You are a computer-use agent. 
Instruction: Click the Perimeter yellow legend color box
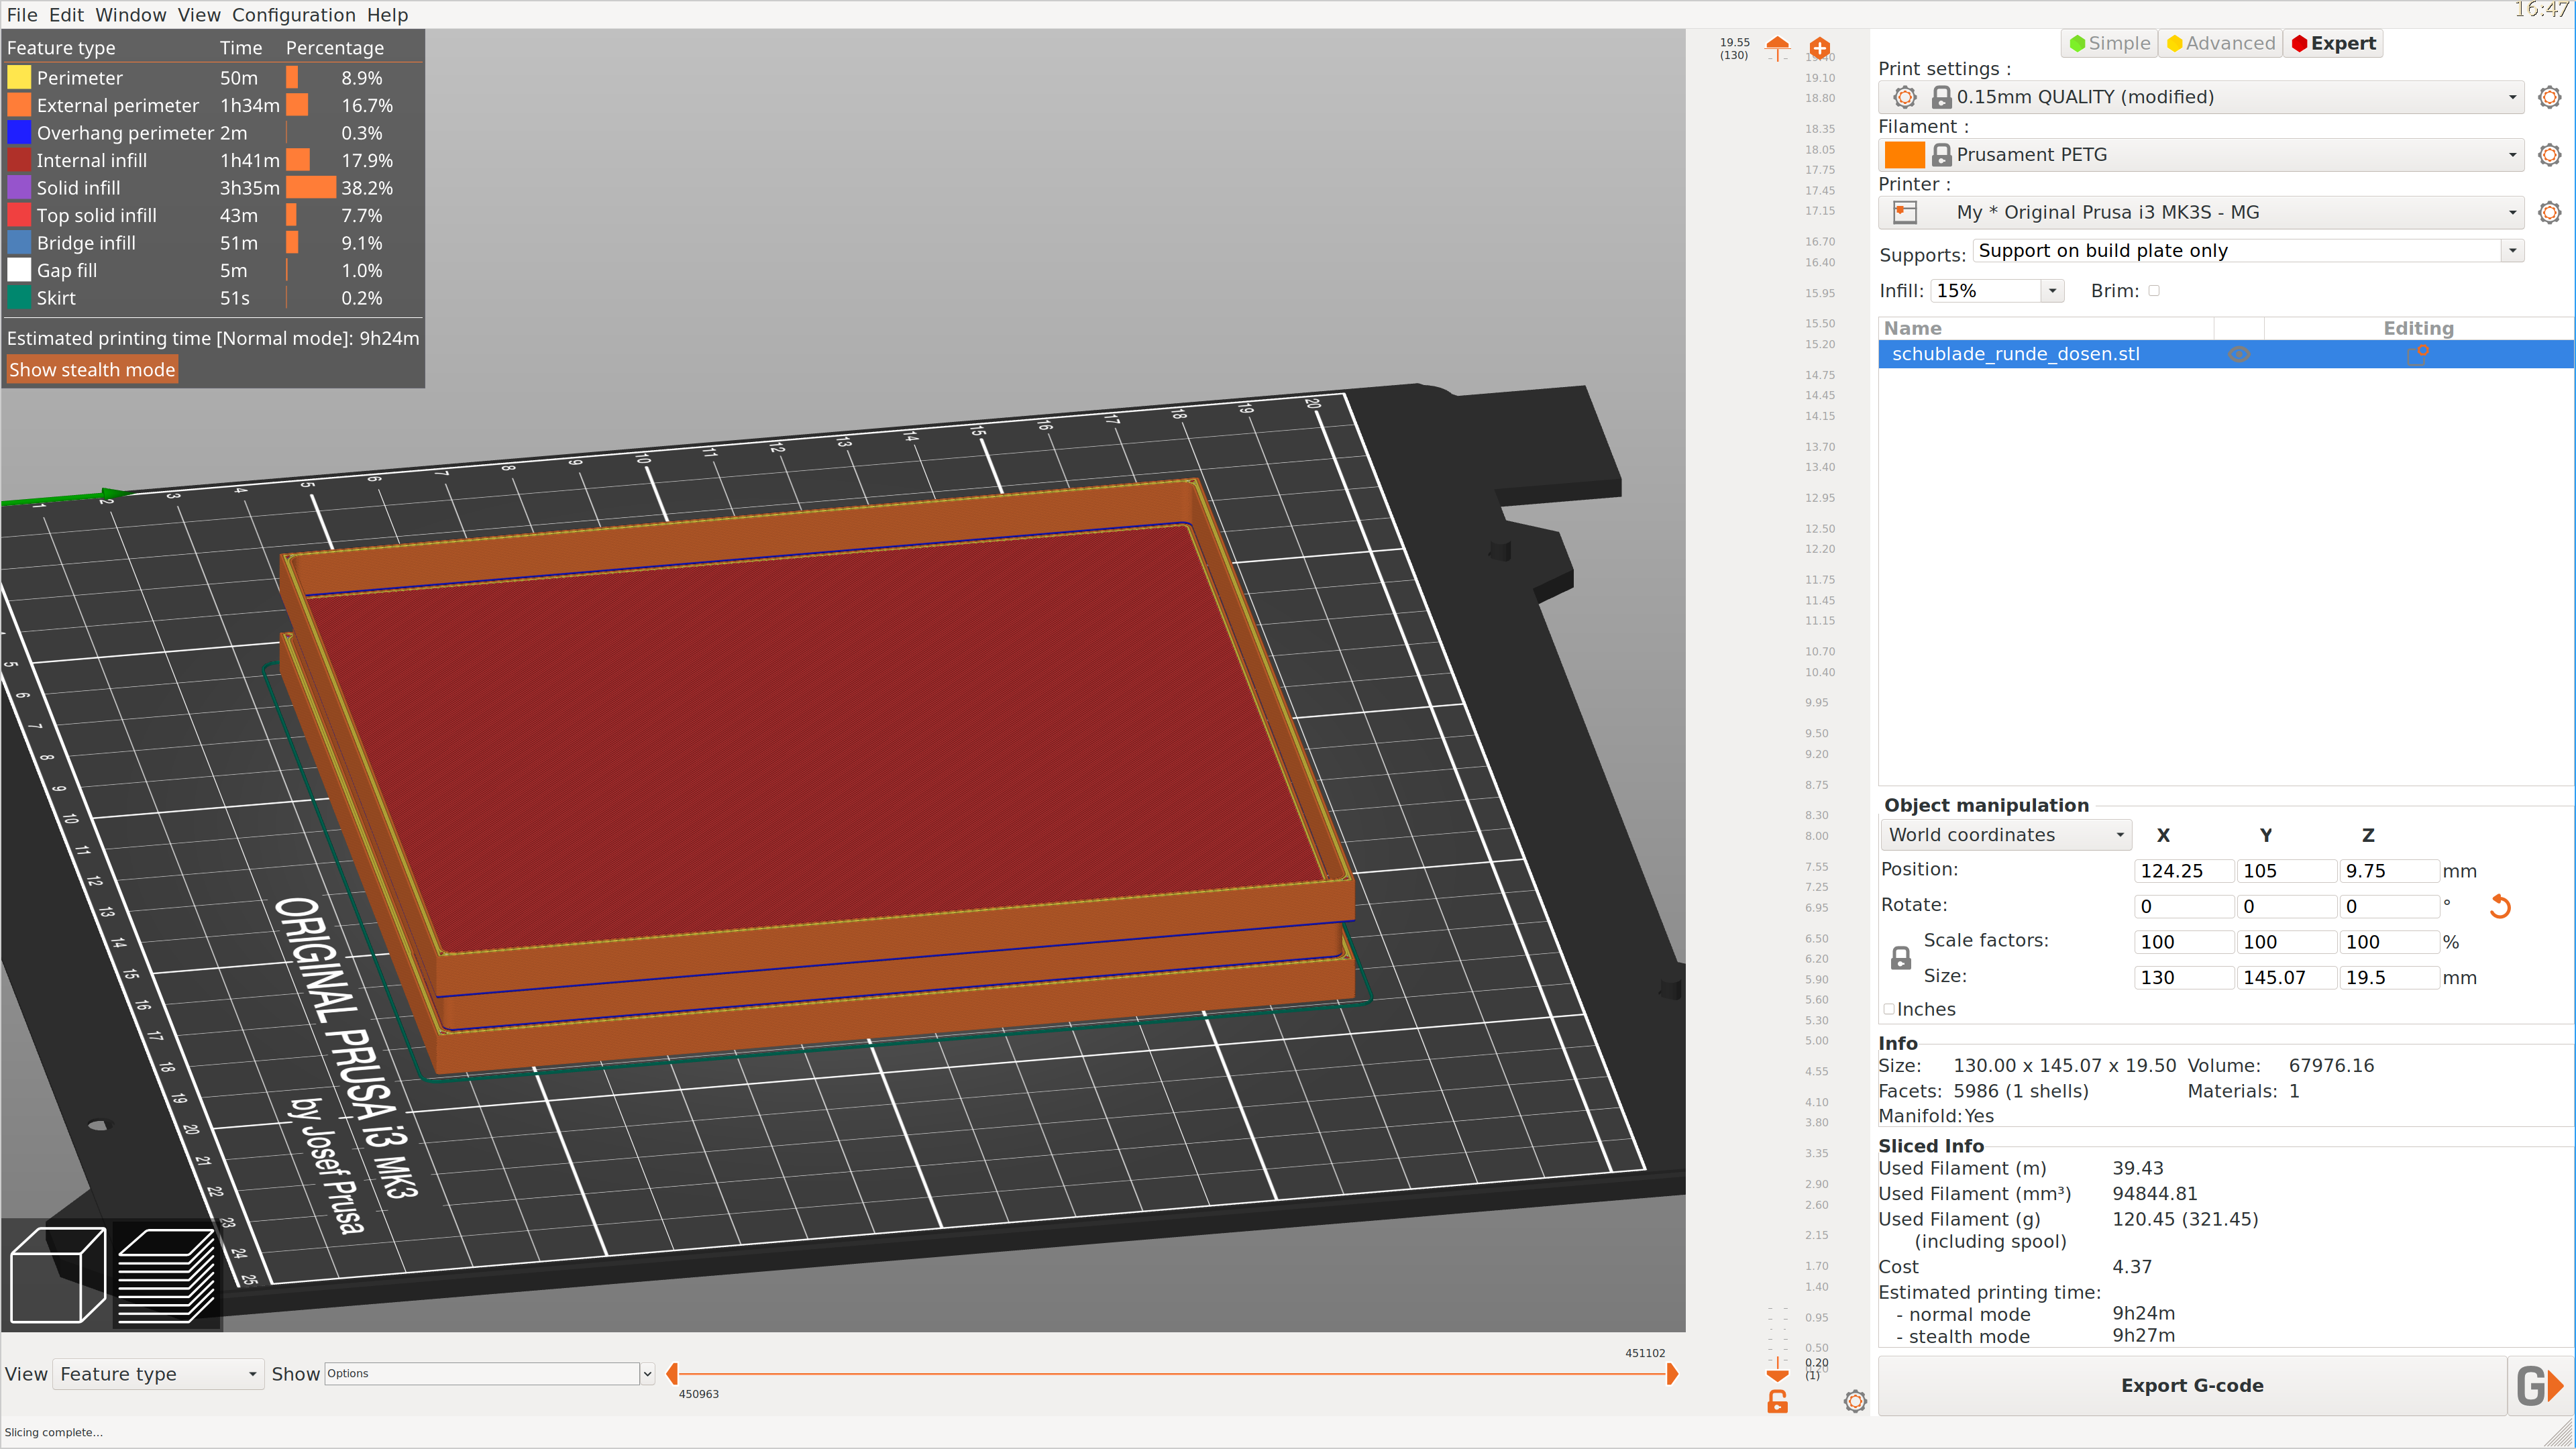[x=19, y=78]
